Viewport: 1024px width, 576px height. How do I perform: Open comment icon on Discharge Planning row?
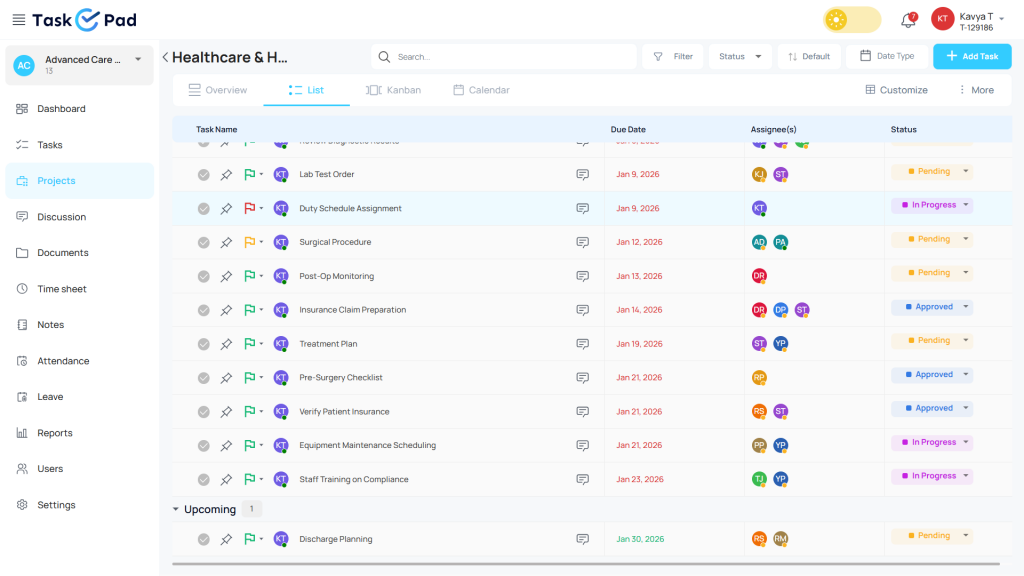582,539
